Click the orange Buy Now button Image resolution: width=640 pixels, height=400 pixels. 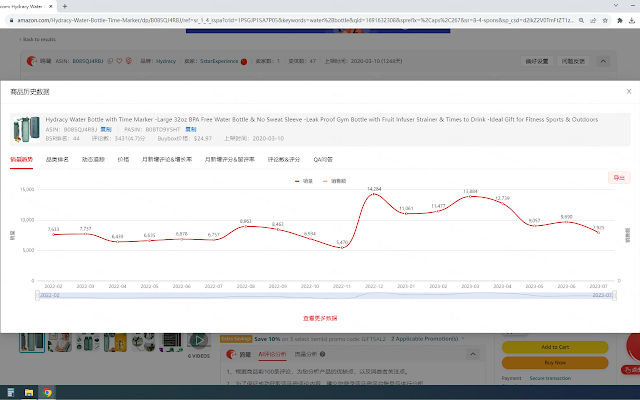tap(555, 362)
